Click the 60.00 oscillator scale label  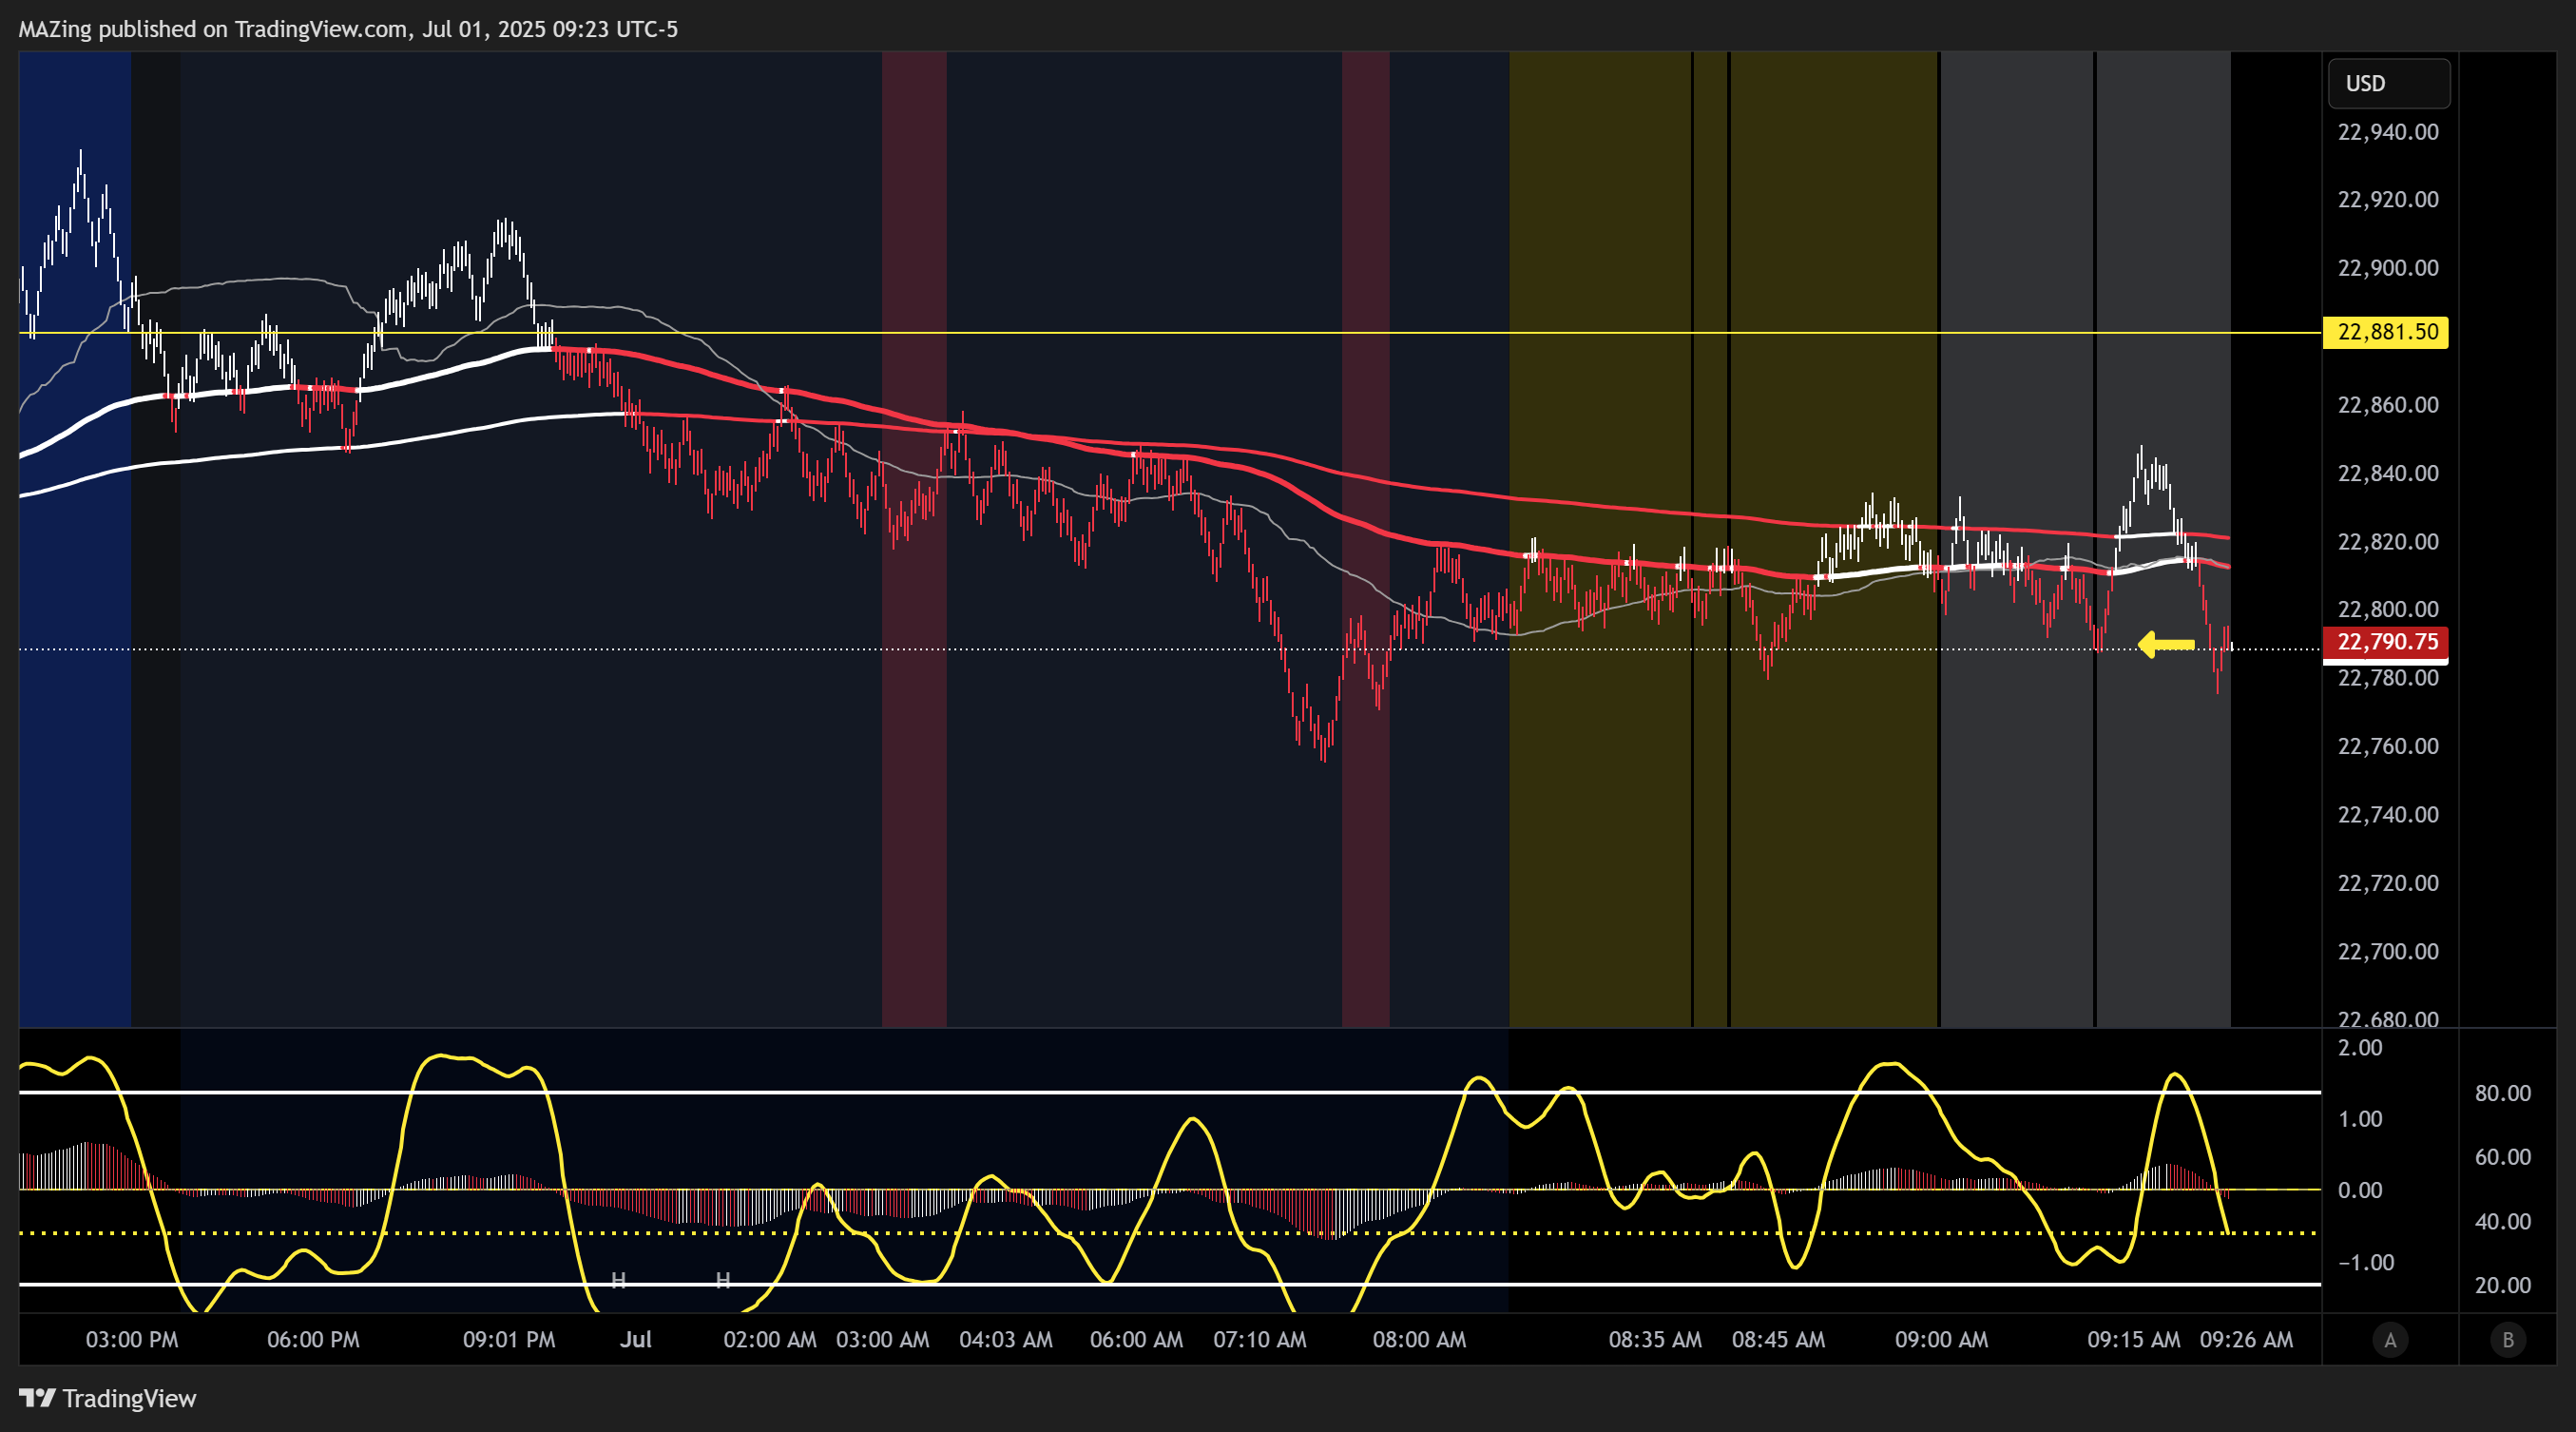click(2503, 1158)
